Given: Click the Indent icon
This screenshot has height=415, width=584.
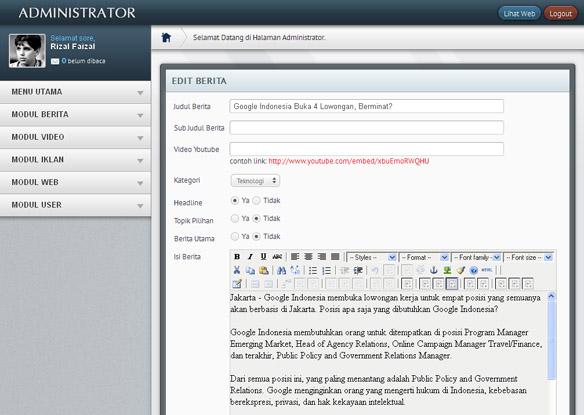Looking at the screenshot, I should [358, 270].
